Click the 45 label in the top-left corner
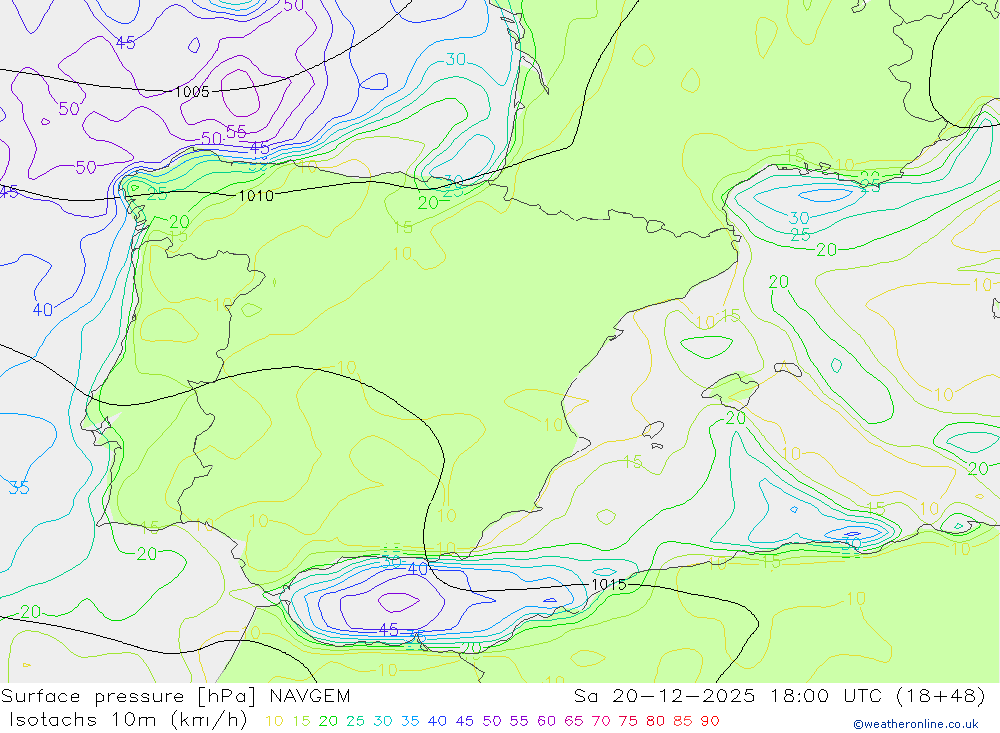This screenshot has height=733, width=1000. 126,43
